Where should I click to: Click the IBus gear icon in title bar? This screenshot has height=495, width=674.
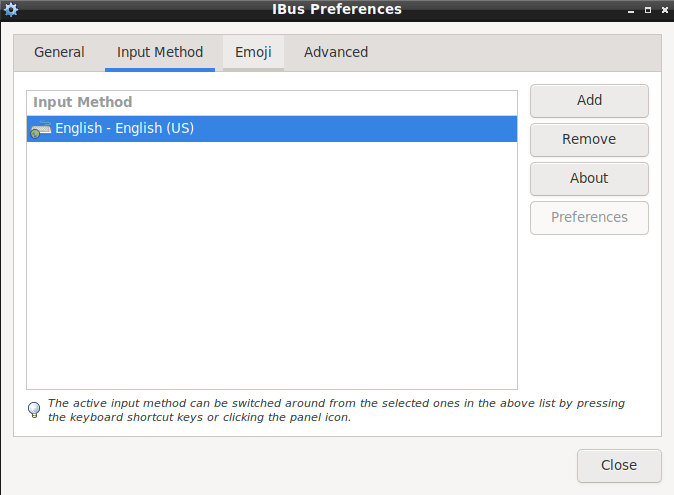[11, 9]
